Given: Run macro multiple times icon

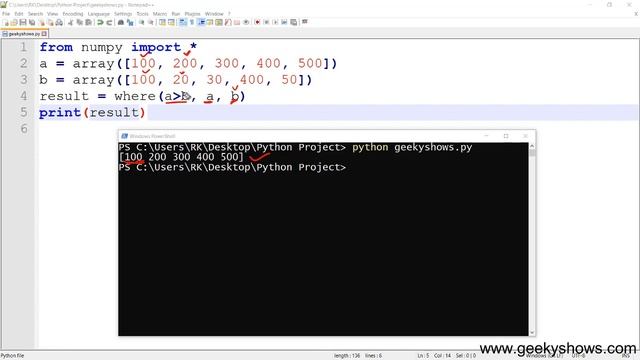Looking at the screenshot, I should 284,22.
